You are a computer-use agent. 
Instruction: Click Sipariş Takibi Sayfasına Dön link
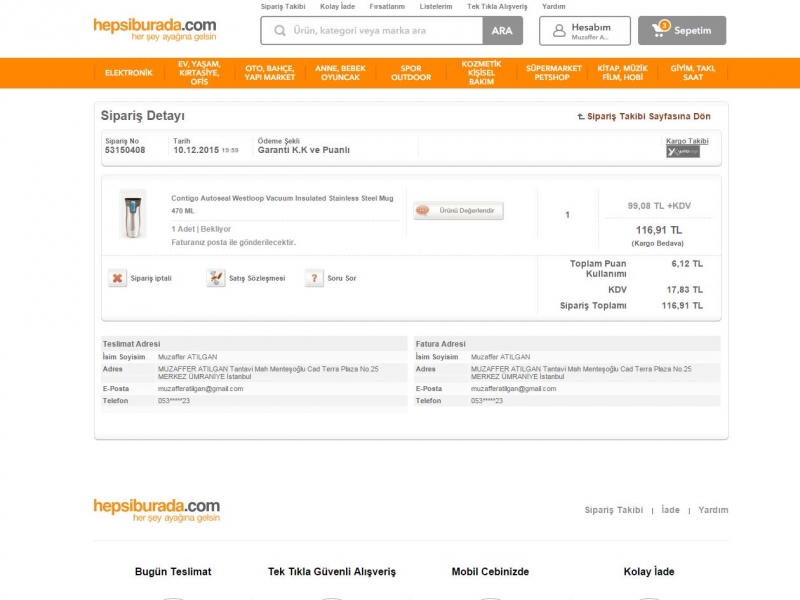point(648,116)
